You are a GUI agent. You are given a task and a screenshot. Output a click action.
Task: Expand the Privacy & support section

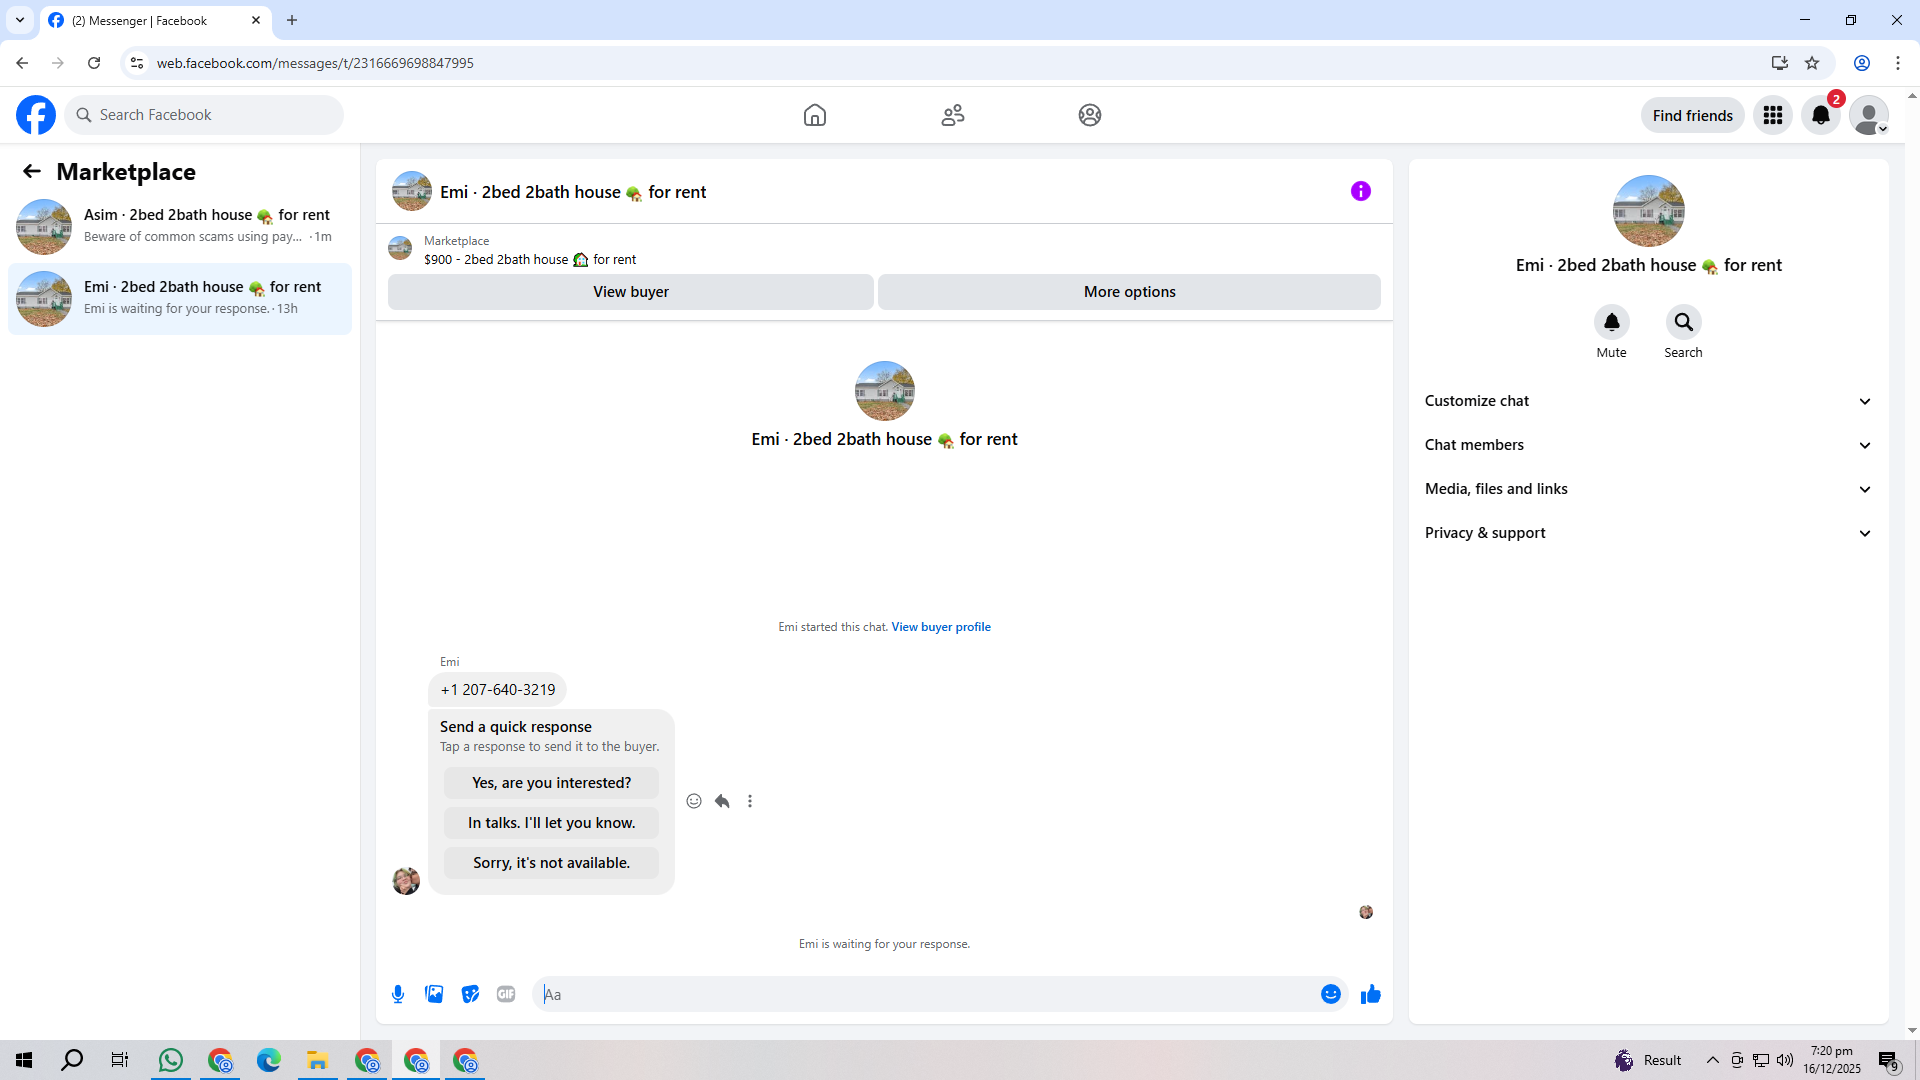click(1648, 533)
